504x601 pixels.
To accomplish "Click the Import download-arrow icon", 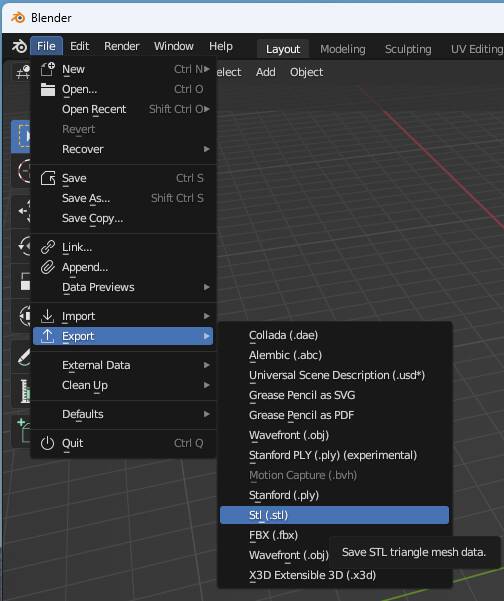I will pos(48,316).
